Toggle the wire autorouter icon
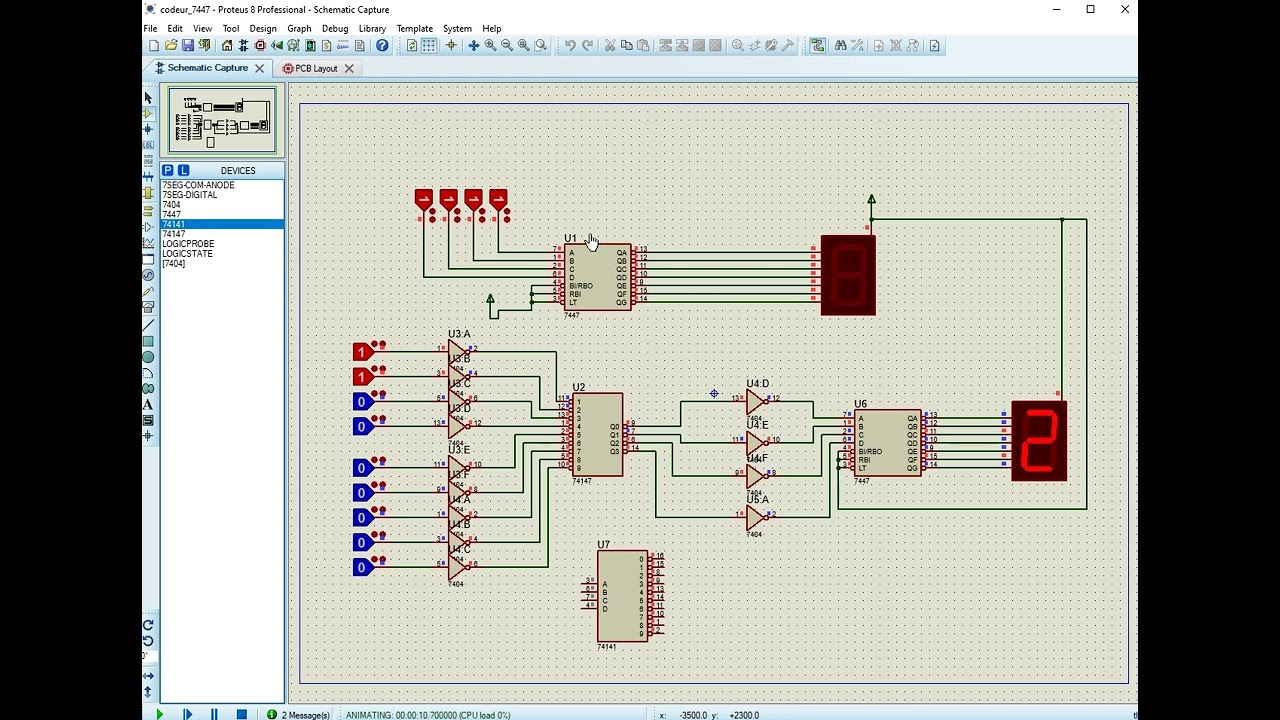This screenshot has width=1280, height=720. pyautogui.click(x=818, y=45)
